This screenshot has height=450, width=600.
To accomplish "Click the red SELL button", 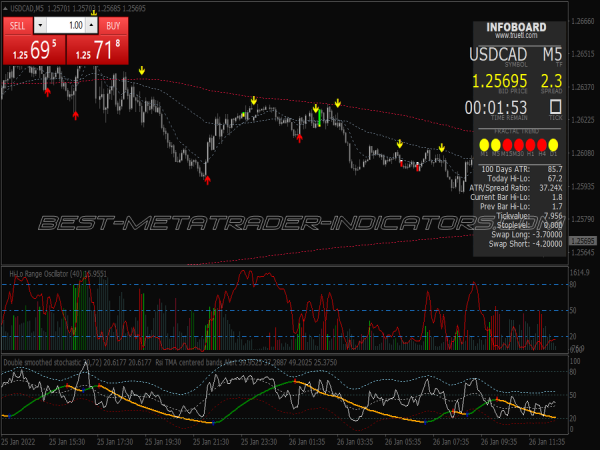I will click(18, 25).
